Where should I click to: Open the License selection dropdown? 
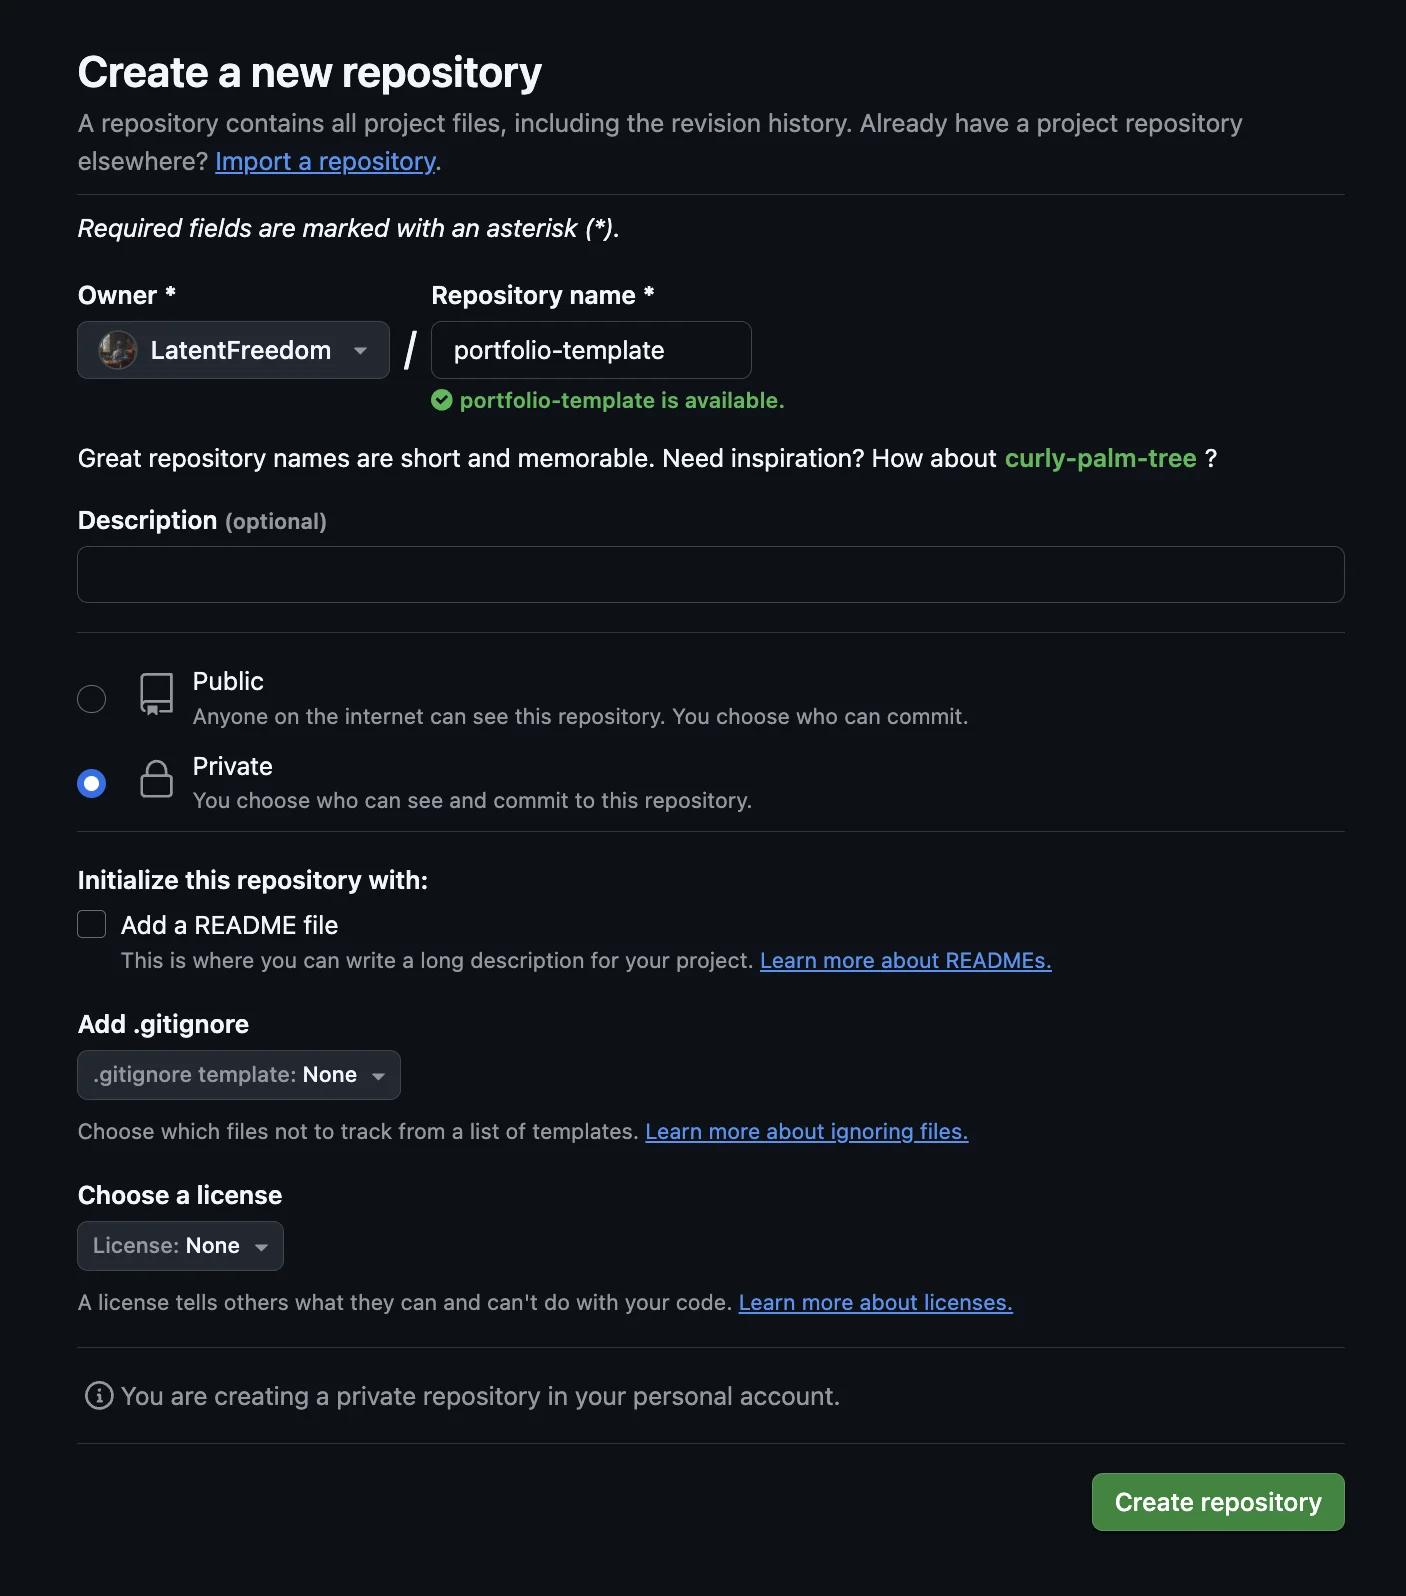coord(179,1245)
